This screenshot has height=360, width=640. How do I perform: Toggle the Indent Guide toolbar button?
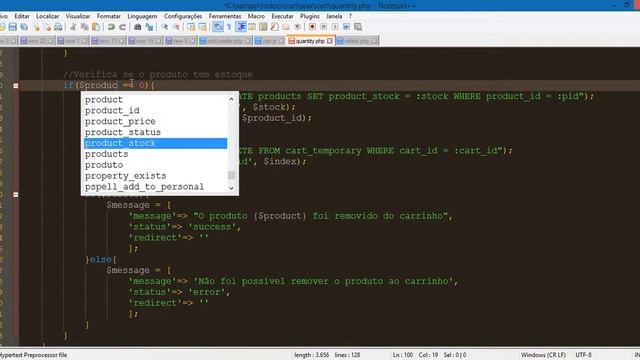[x=241, y=27]
